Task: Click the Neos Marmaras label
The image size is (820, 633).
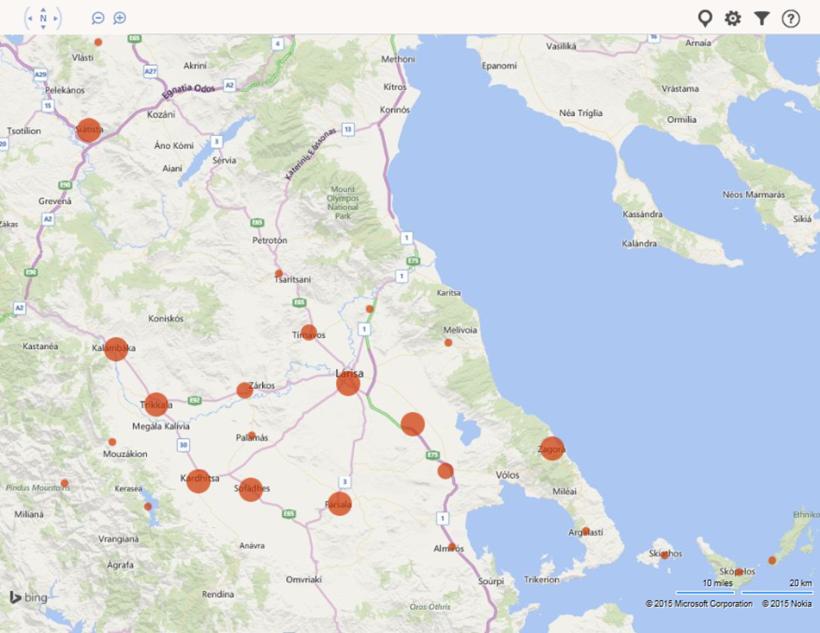Action: pos(754,195)
